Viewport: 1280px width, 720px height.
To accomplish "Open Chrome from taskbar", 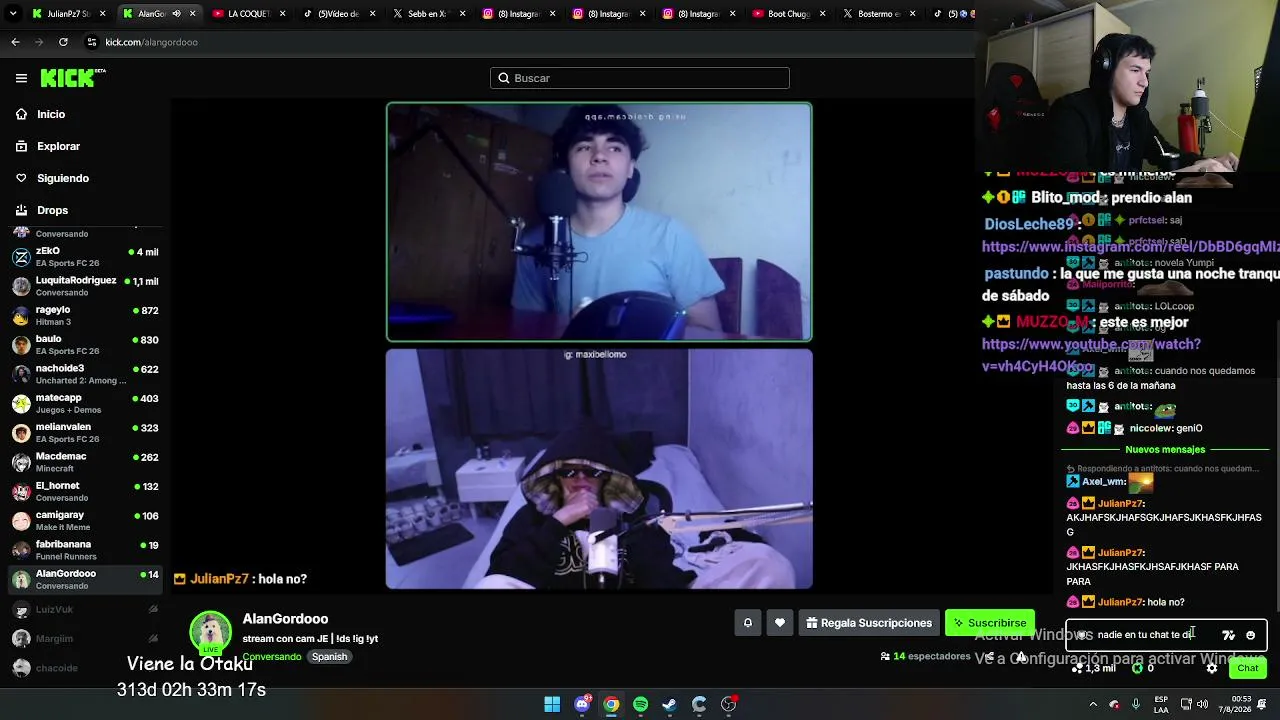I will click(611, 704).
